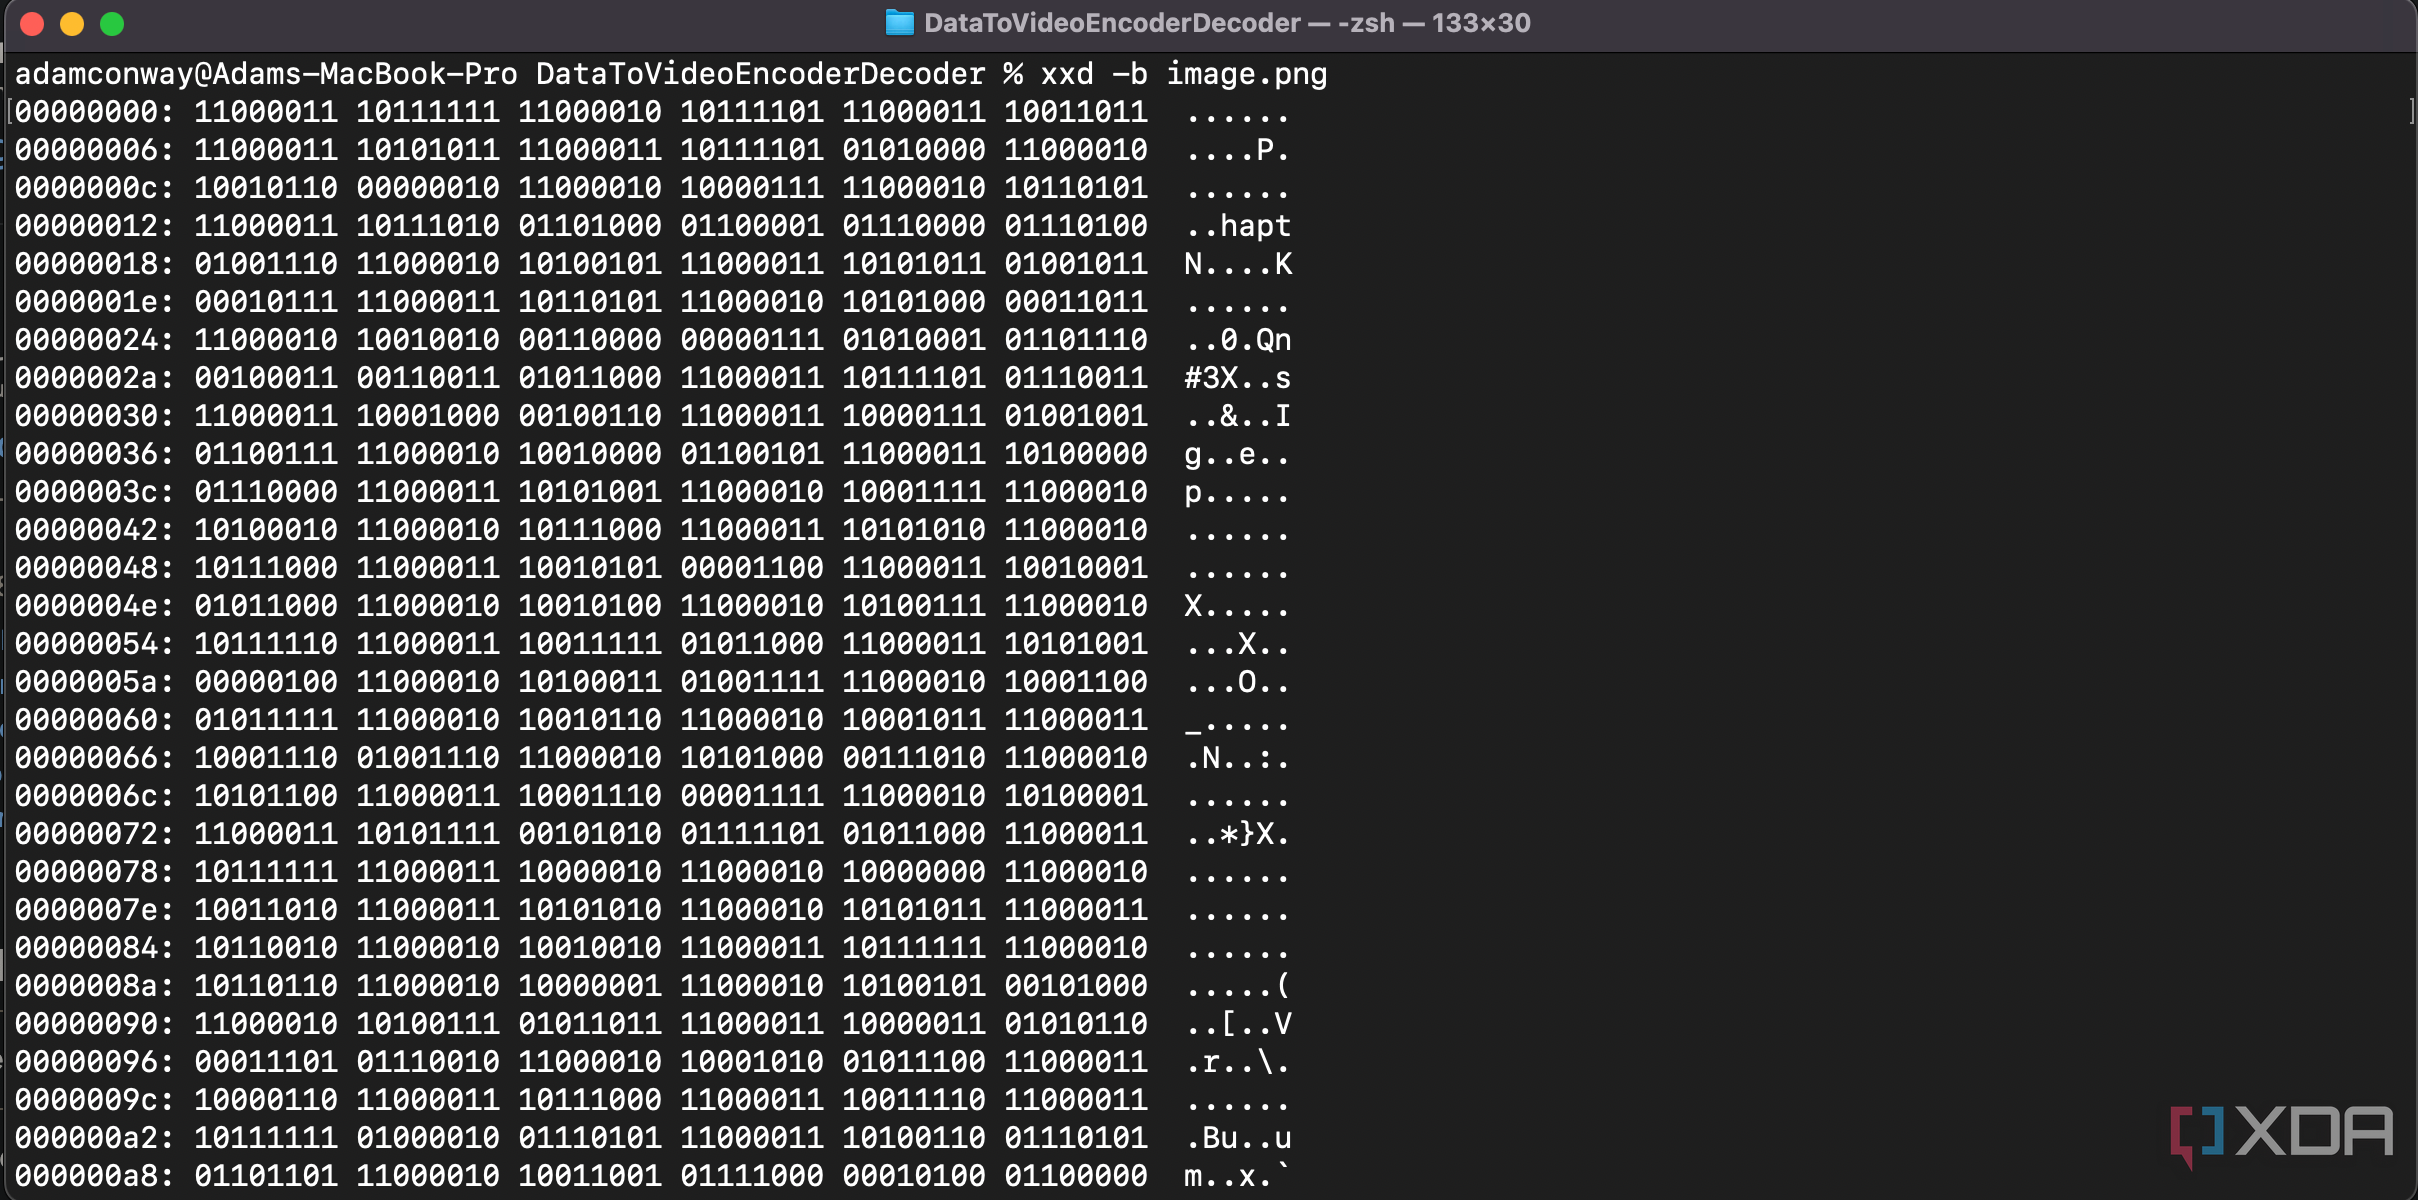The width and height of the screenshot is (2418, 1200).
Task: Click the red close window button
Action: tap(32, 24)
